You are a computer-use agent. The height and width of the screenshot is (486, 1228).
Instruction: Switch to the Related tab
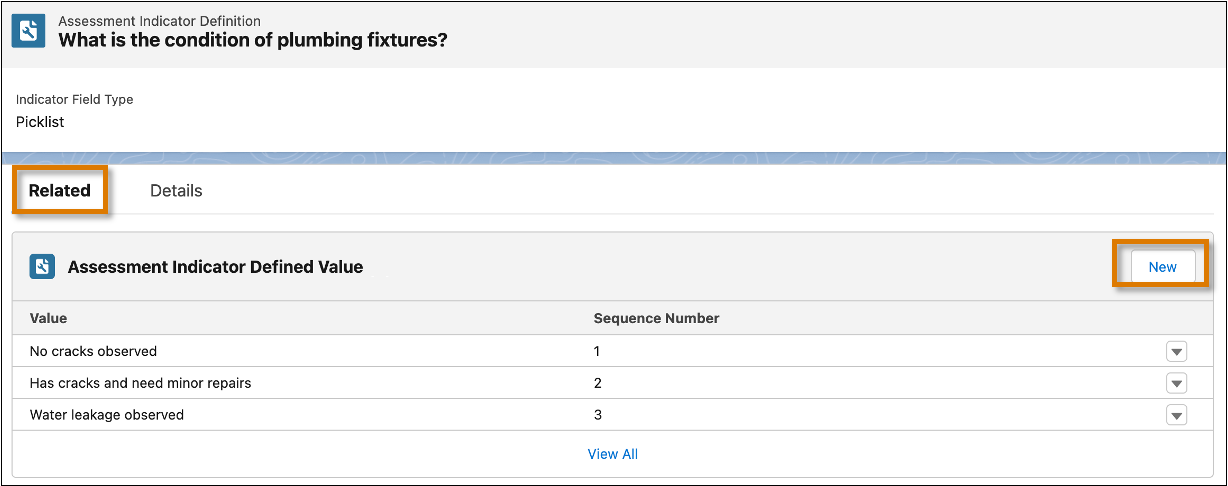coord(60,190)
